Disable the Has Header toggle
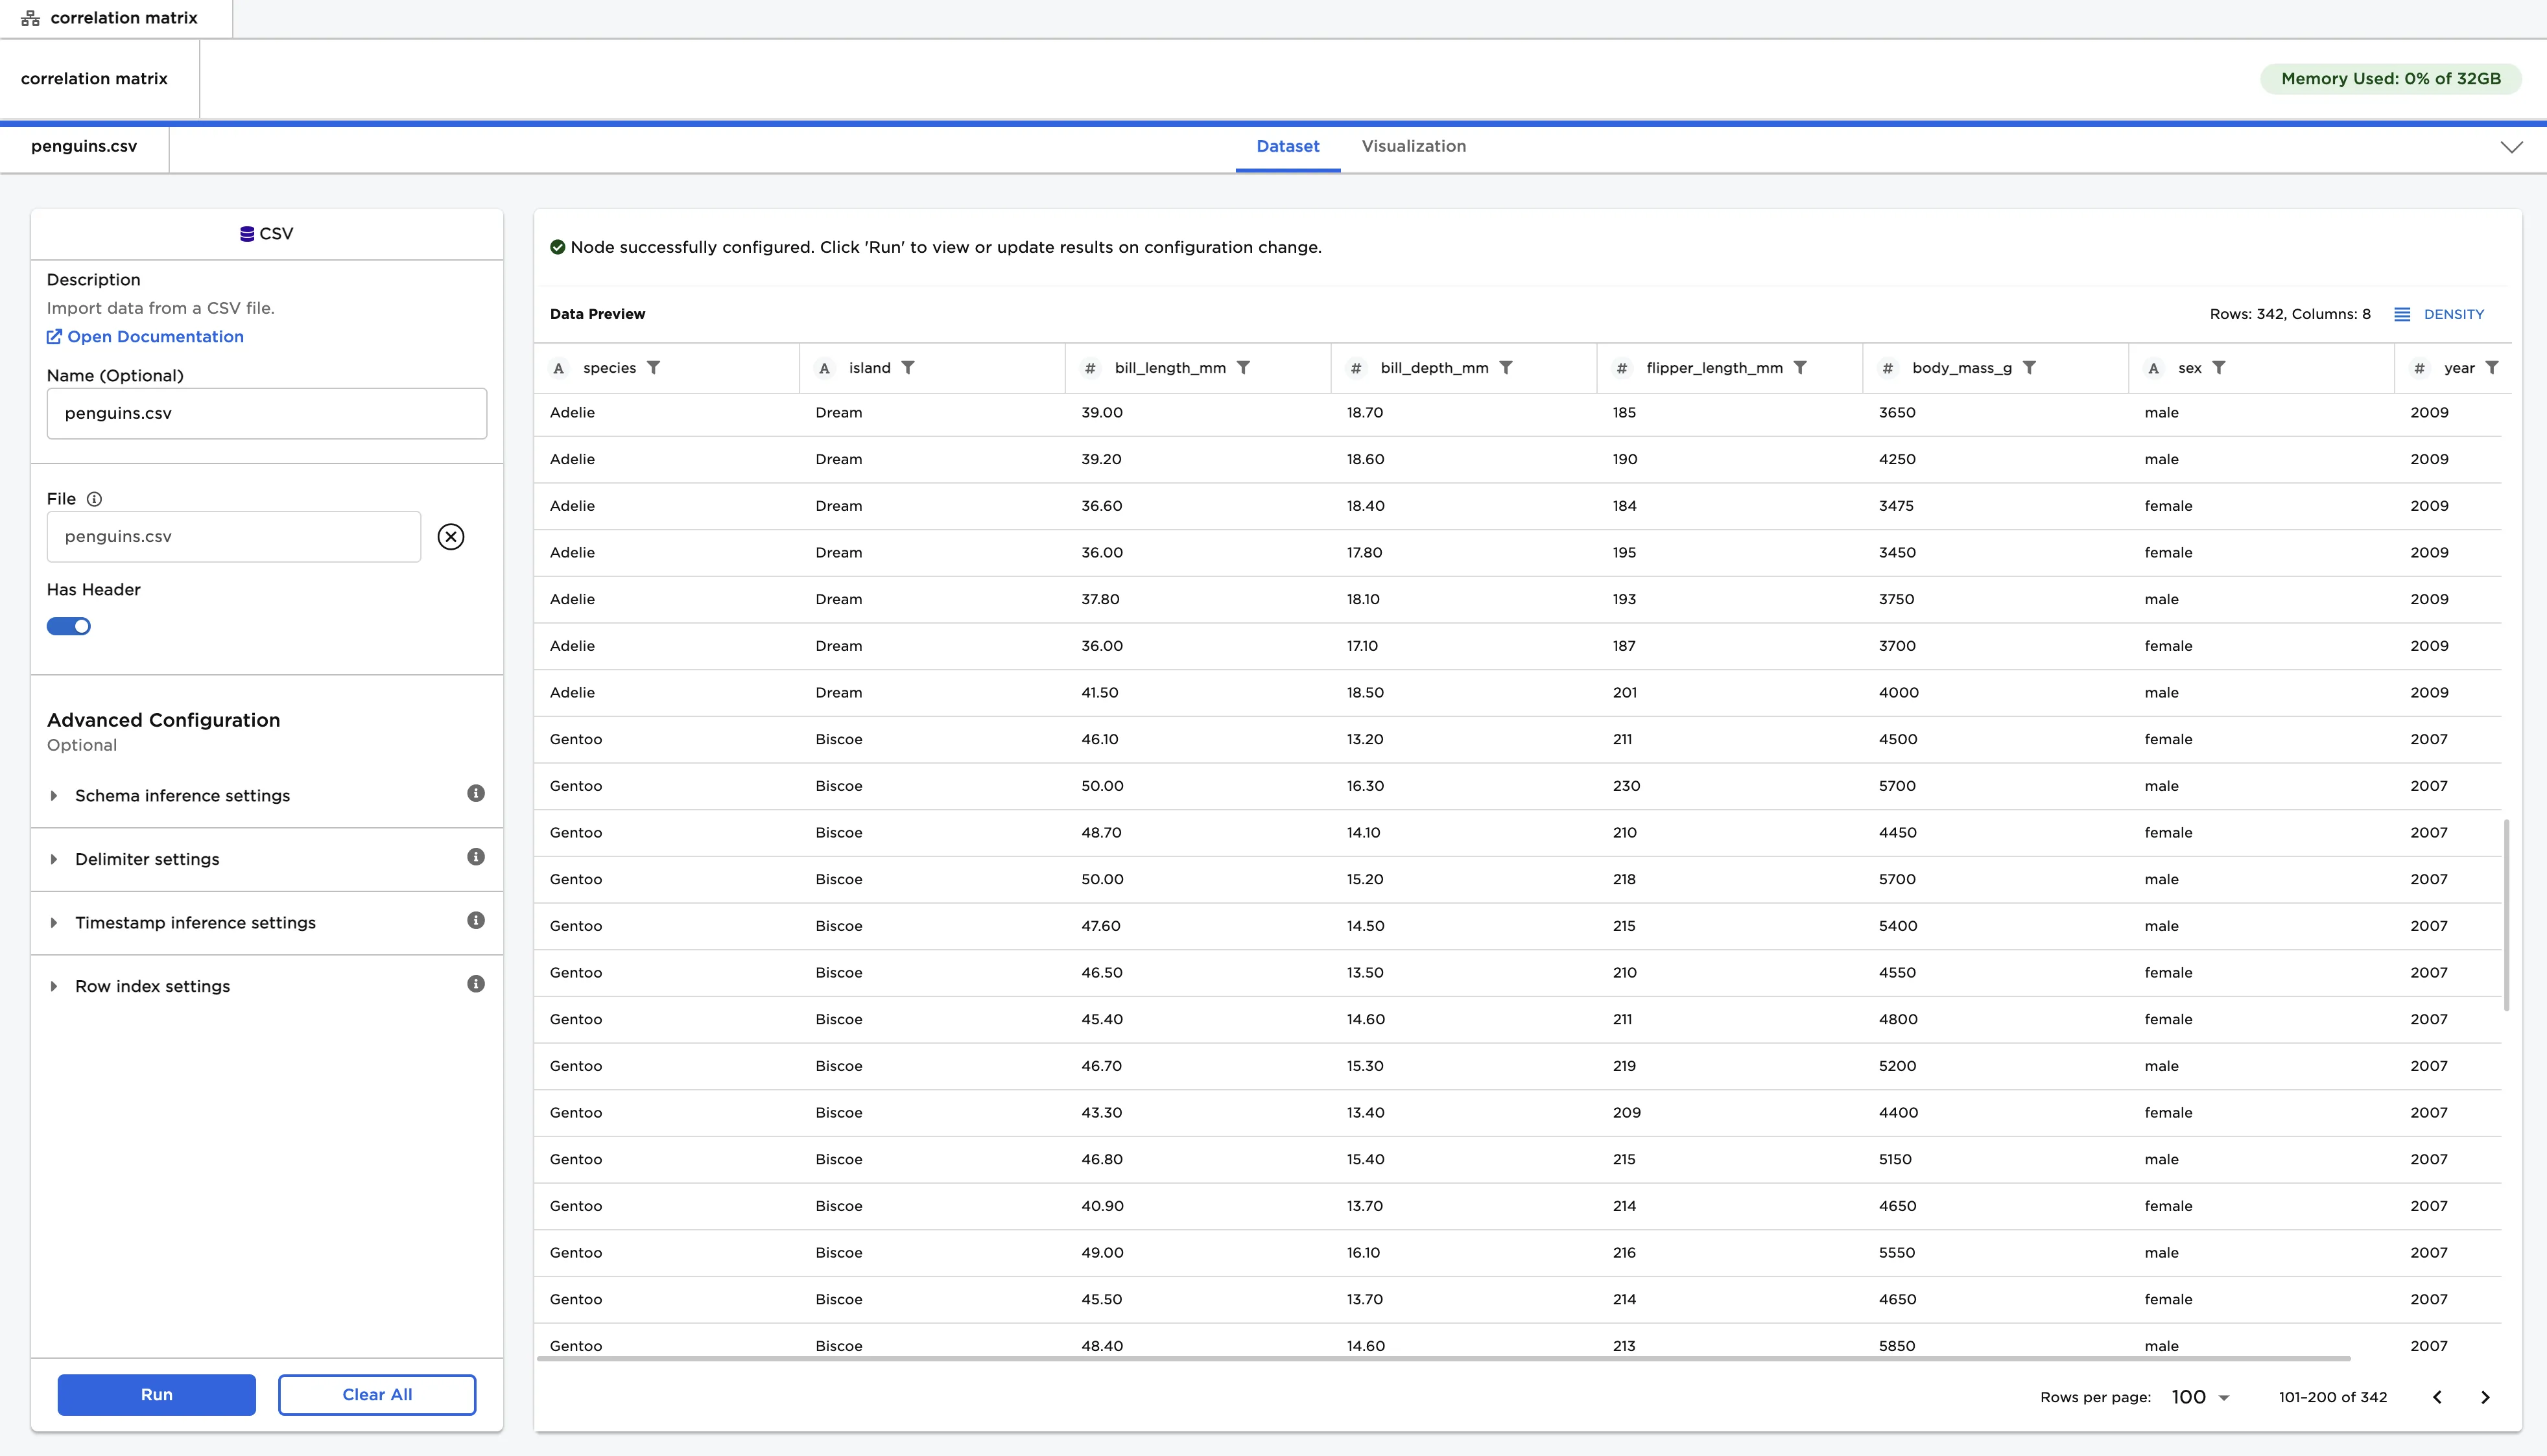The height and width of the screenshot is (1456, 2547). [x=68, y=626]
